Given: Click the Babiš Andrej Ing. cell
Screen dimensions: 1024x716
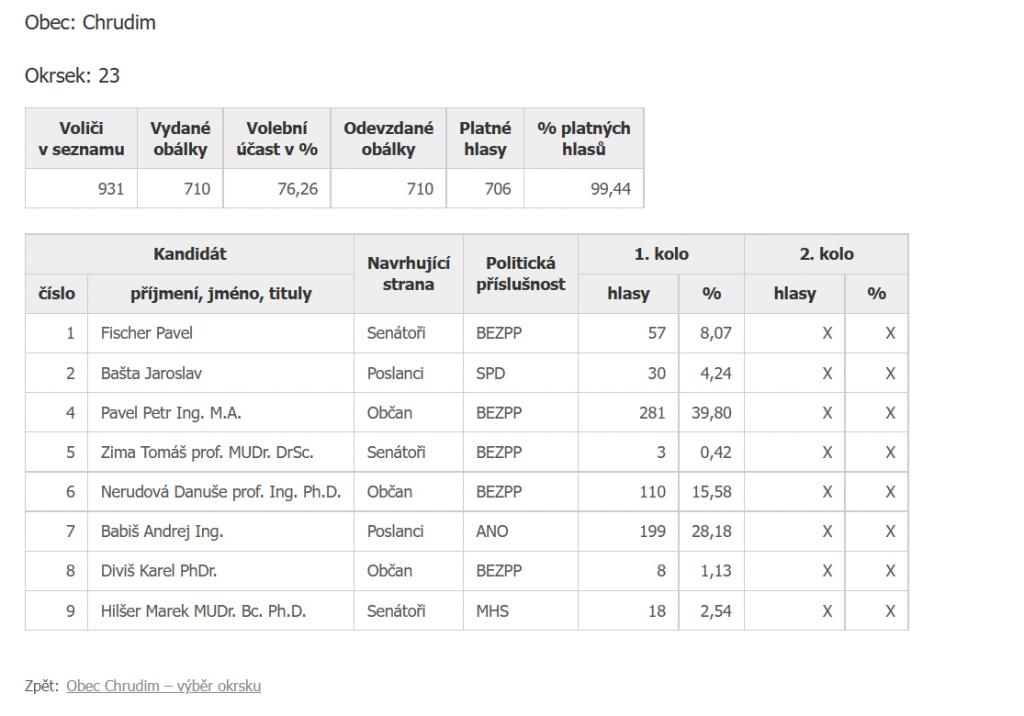Looking at the screenshot, I should pos(221,531).
